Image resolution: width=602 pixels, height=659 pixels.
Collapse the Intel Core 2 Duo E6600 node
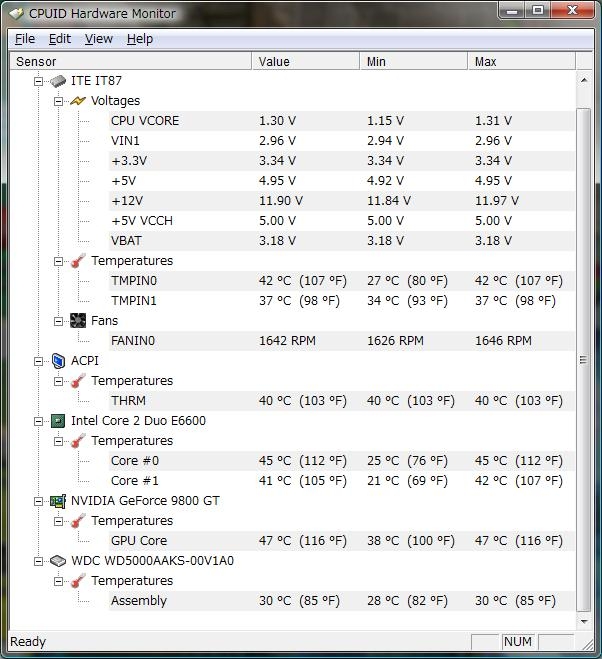click(x=38, y=421)
